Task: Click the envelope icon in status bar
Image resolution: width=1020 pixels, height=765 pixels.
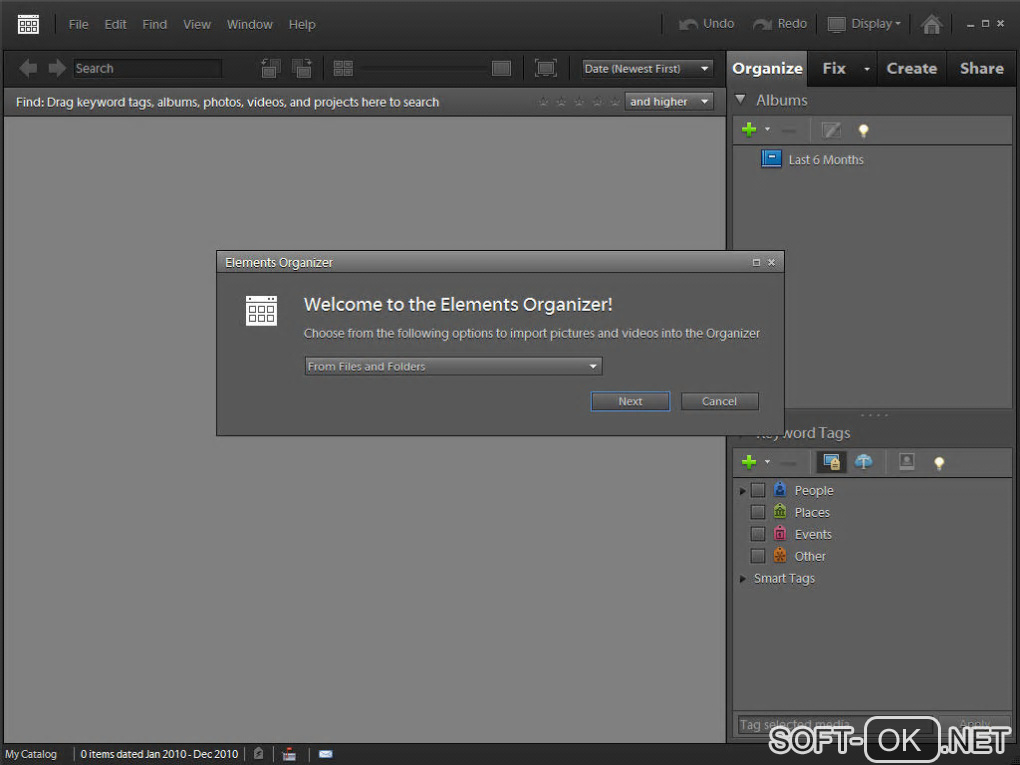Action: coord(325,754)
